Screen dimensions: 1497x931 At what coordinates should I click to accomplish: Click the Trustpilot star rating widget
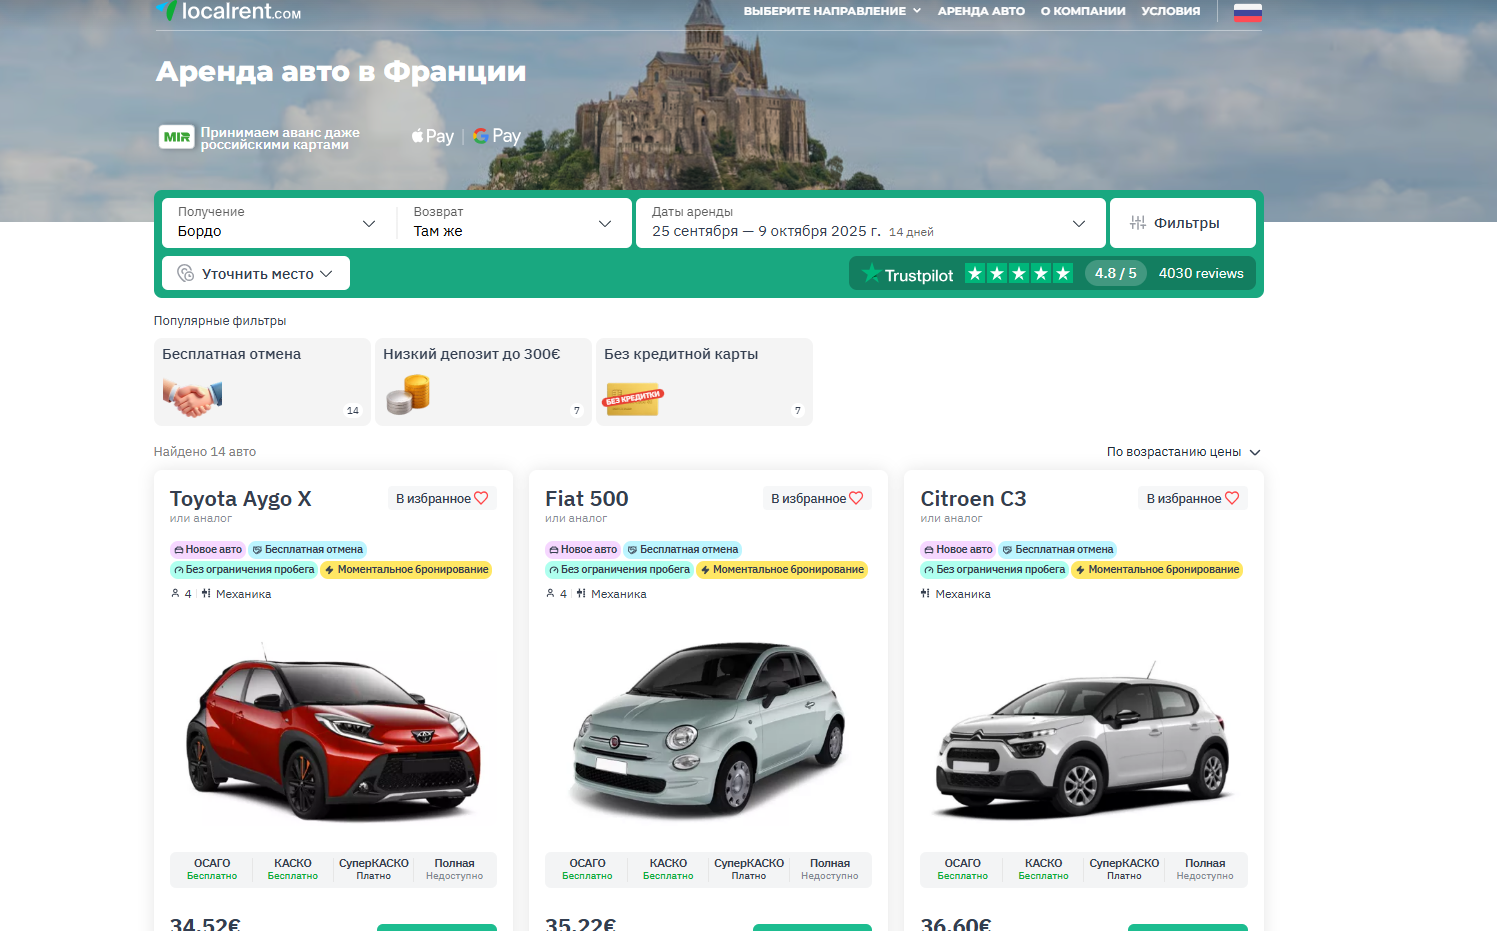(1017, 274)
